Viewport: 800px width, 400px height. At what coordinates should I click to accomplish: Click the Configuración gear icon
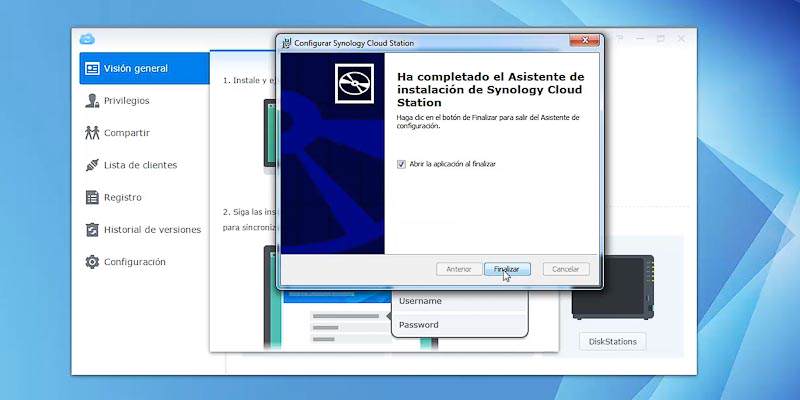pos(92,262)
